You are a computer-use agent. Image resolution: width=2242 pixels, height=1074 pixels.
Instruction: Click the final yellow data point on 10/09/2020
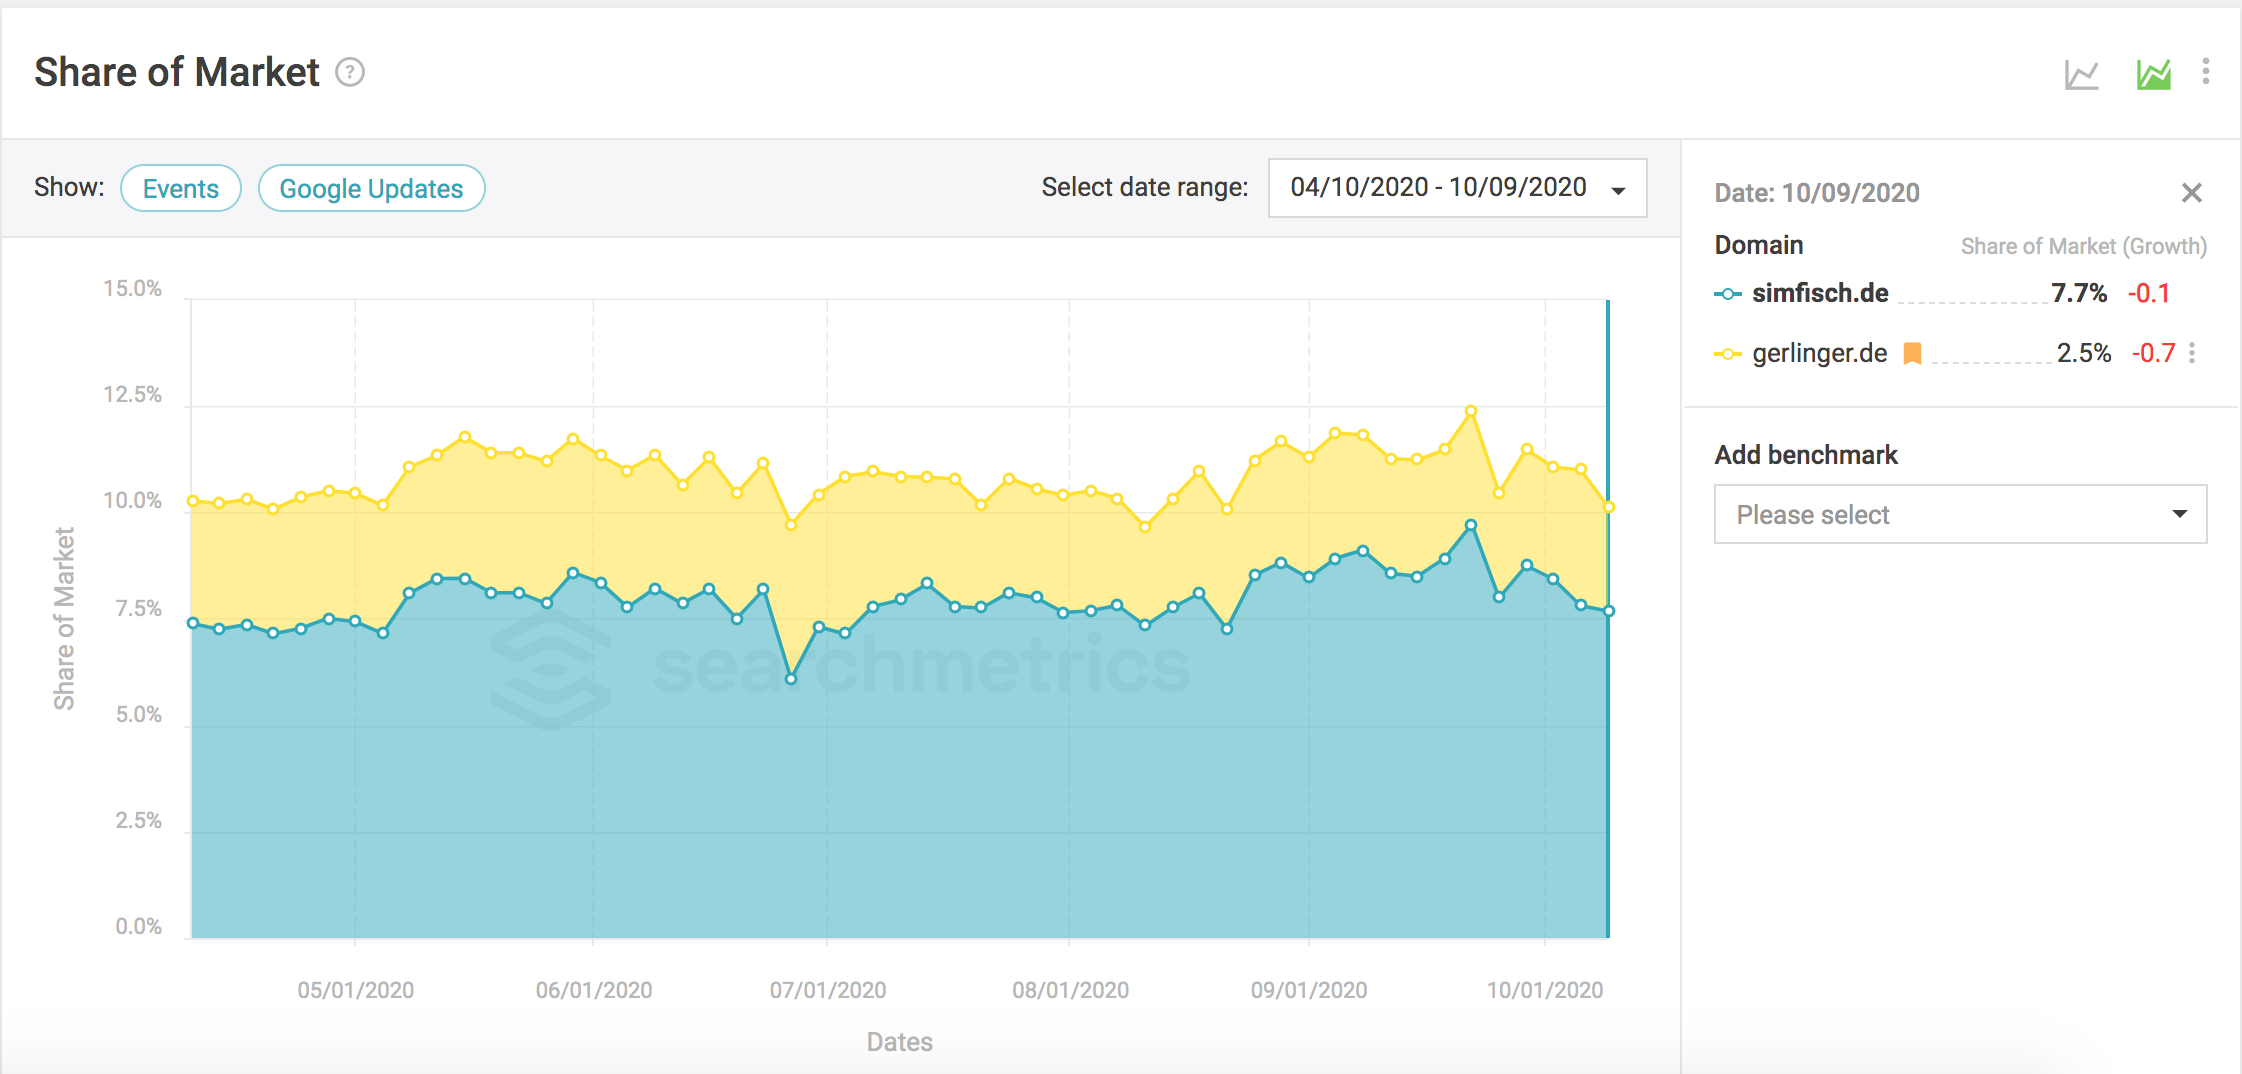(x=1609, y=507)
